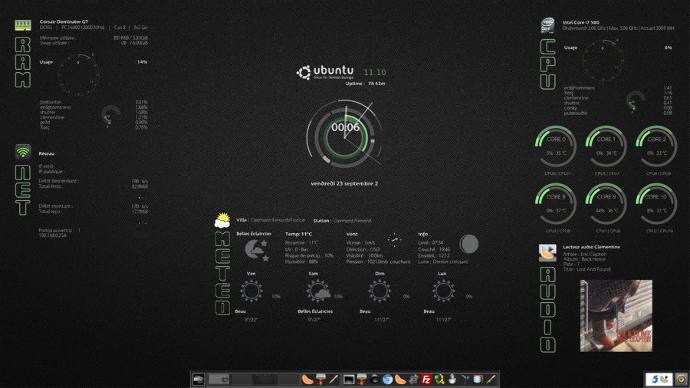Click the green Wi-Fi network icon
690x388 pixels.
click(23, 152)
